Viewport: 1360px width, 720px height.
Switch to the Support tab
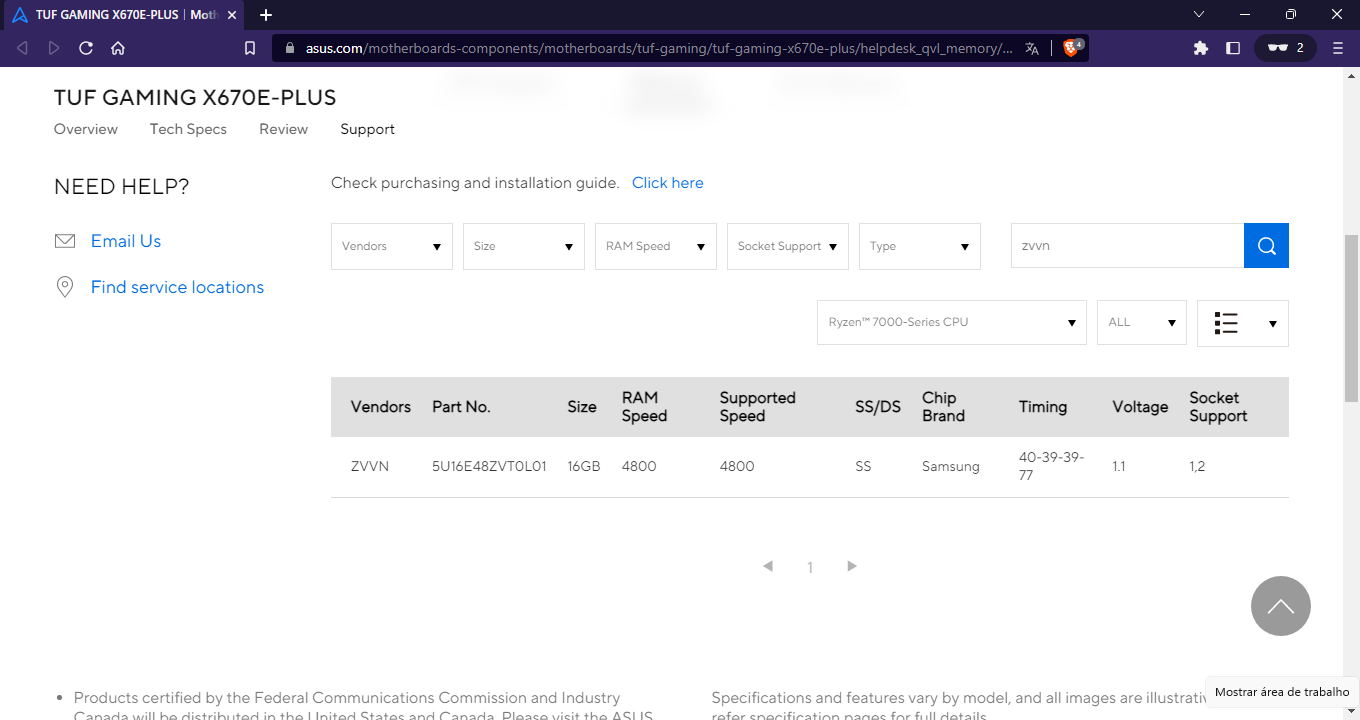click(x=367, y=129)
